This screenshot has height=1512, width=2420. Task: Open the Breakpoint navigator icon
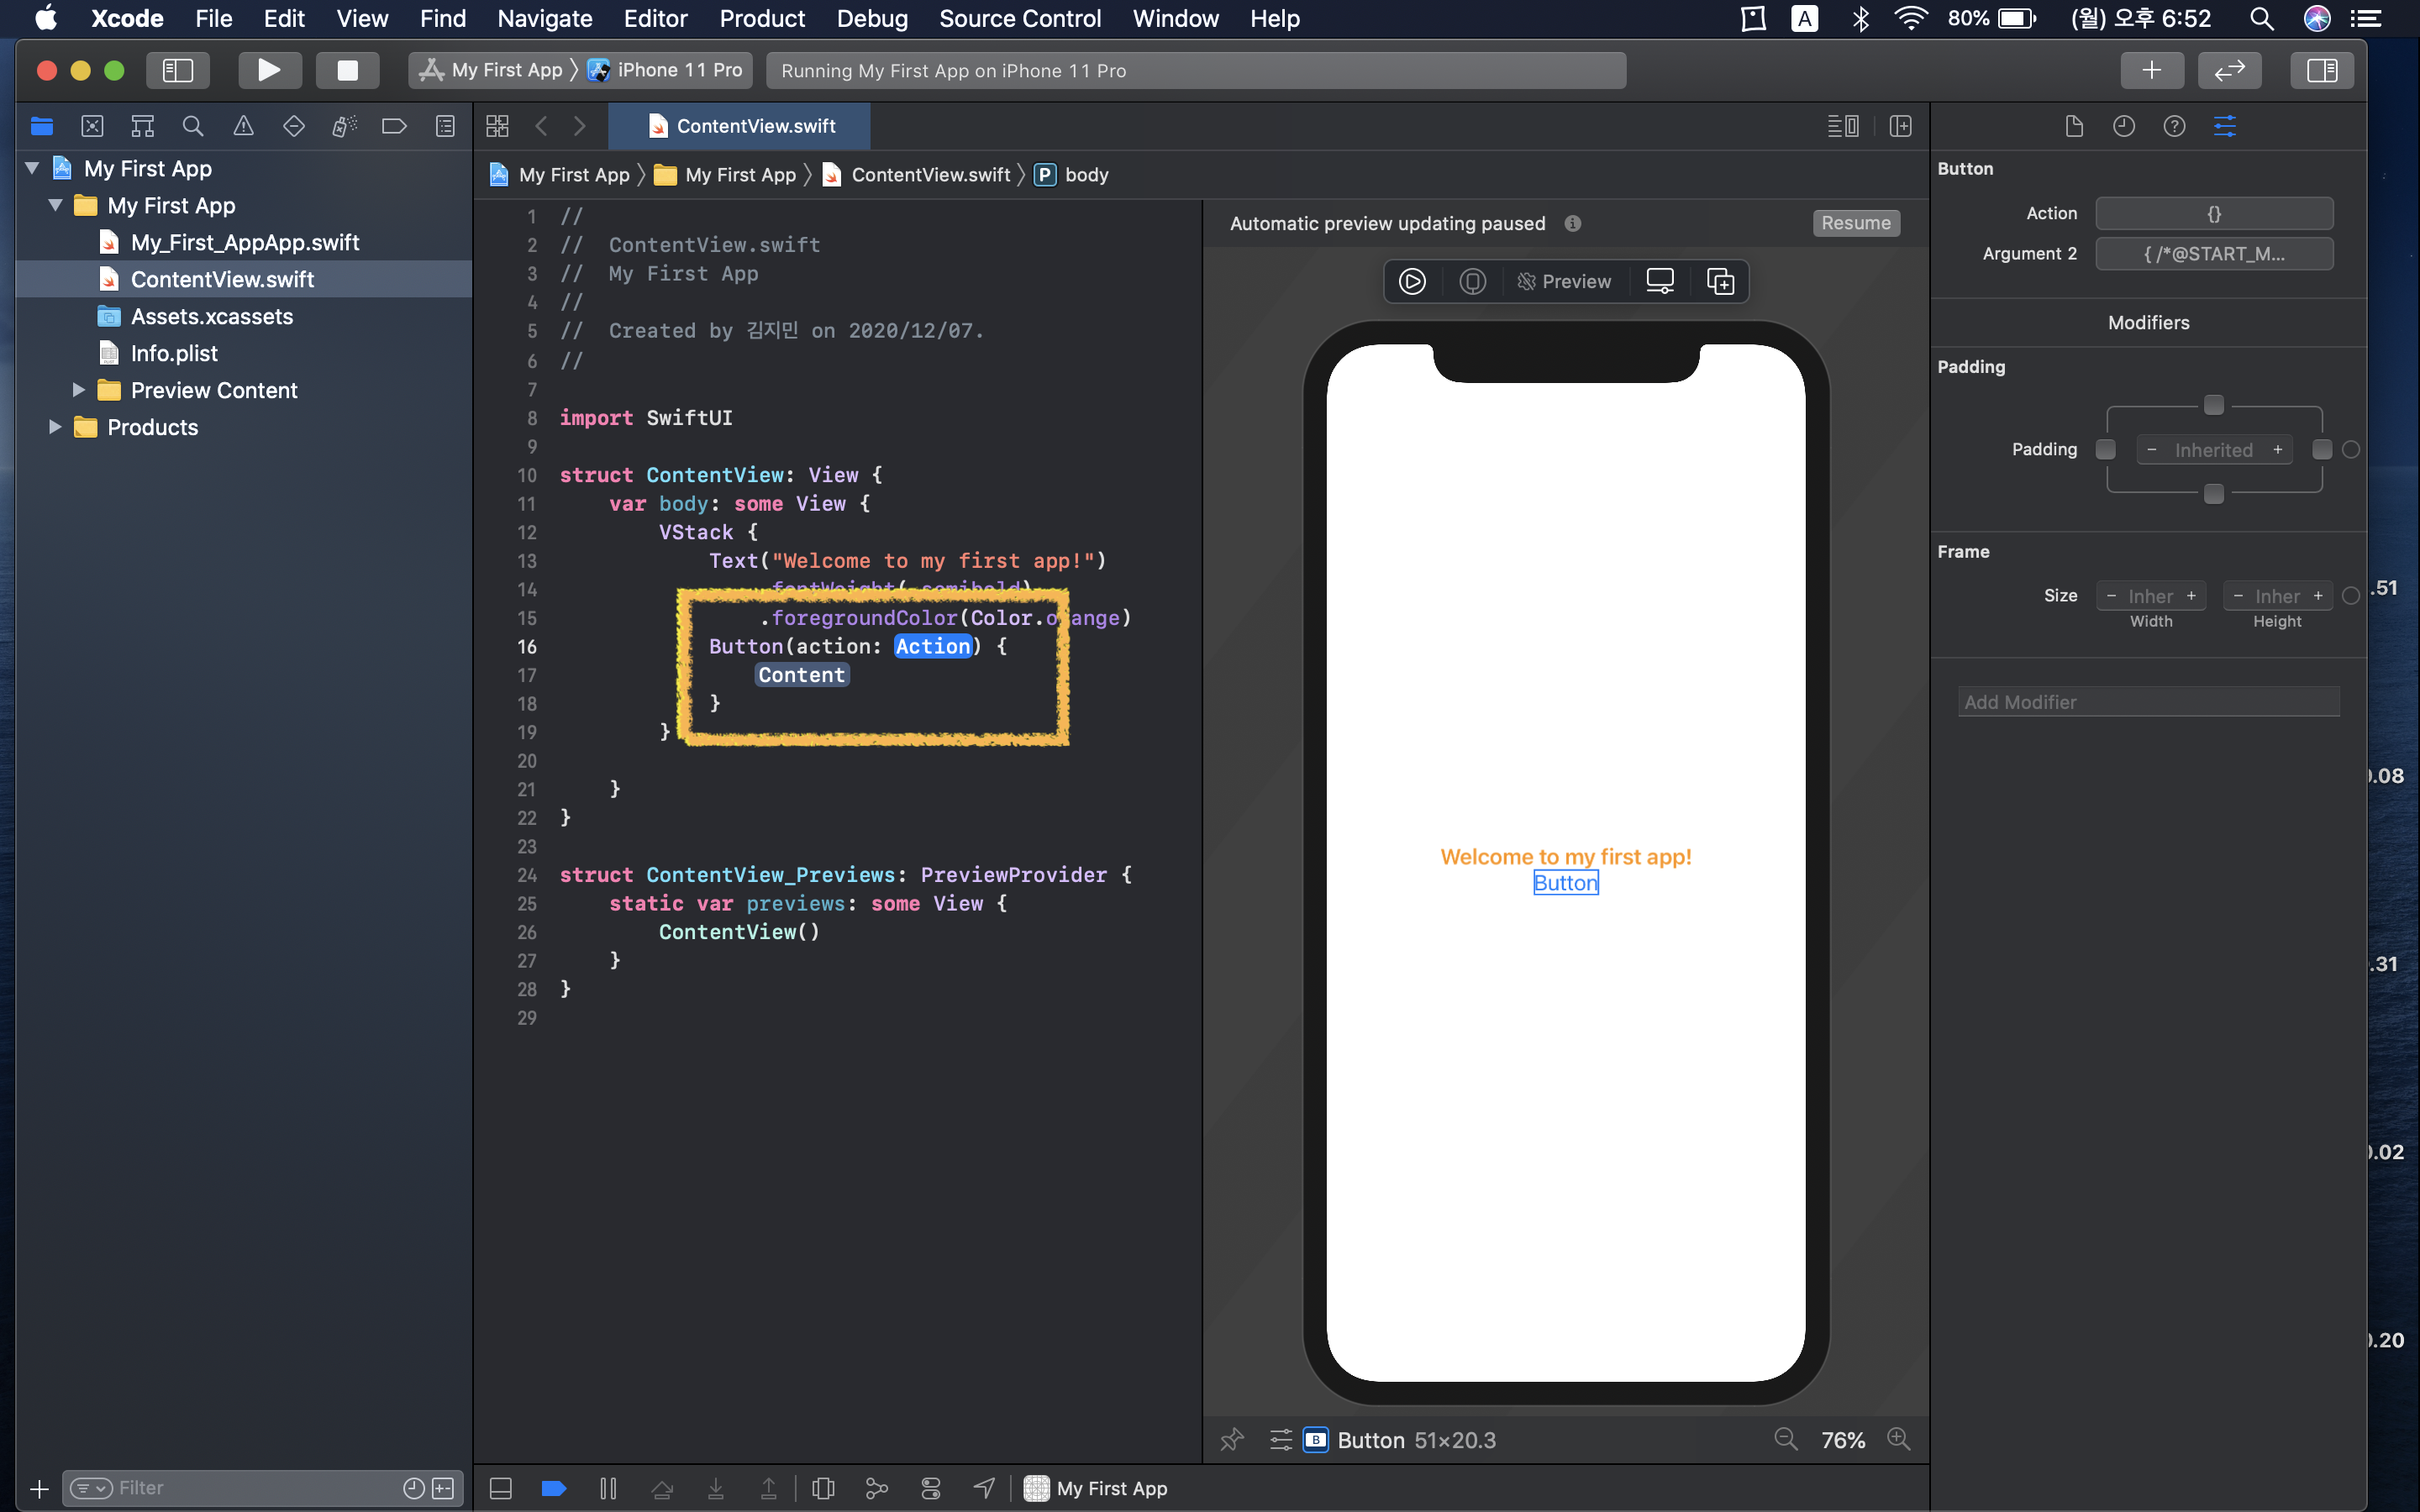click(394, 126)
